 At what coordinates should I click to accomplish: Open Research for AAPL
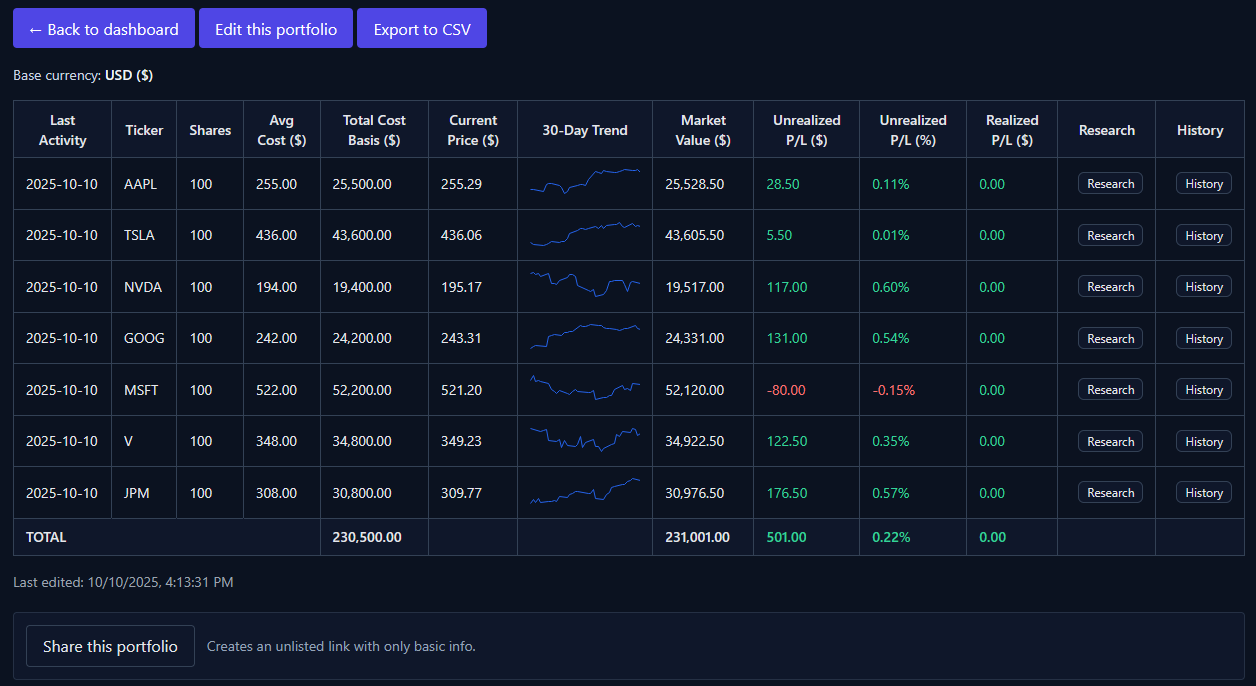(1110, 183)
